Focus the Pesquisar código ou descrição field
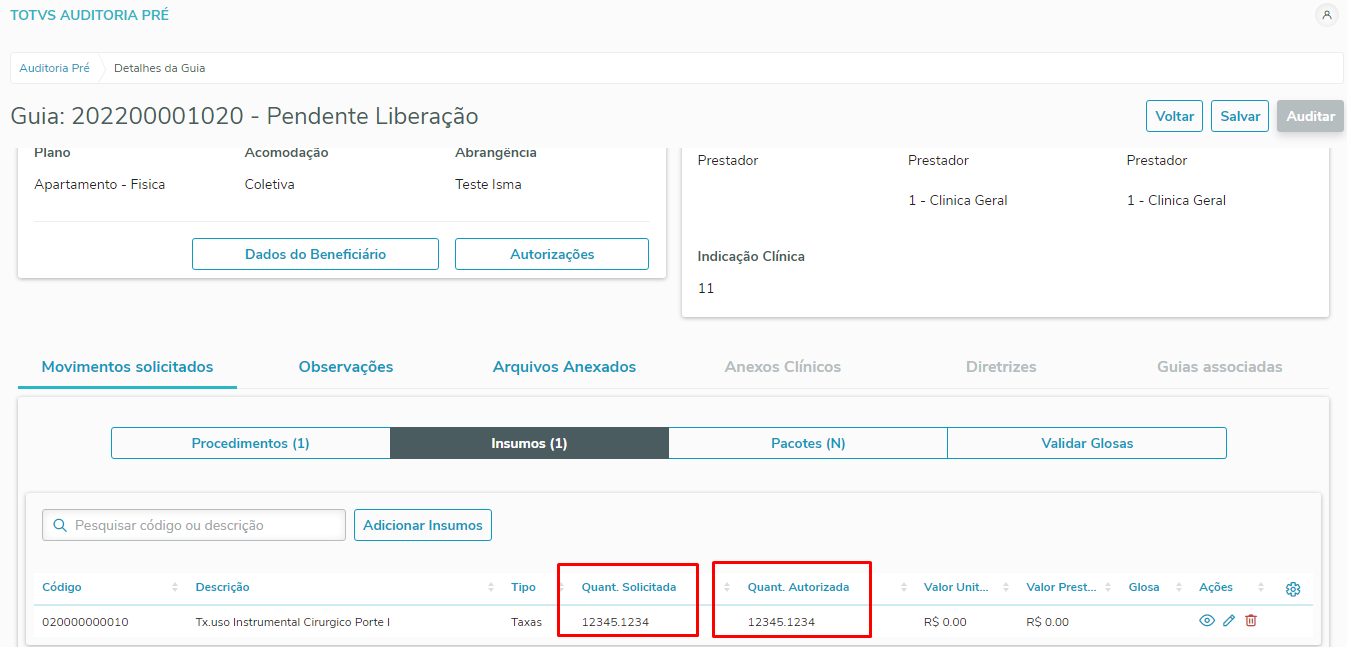 (x=194, y=525)
